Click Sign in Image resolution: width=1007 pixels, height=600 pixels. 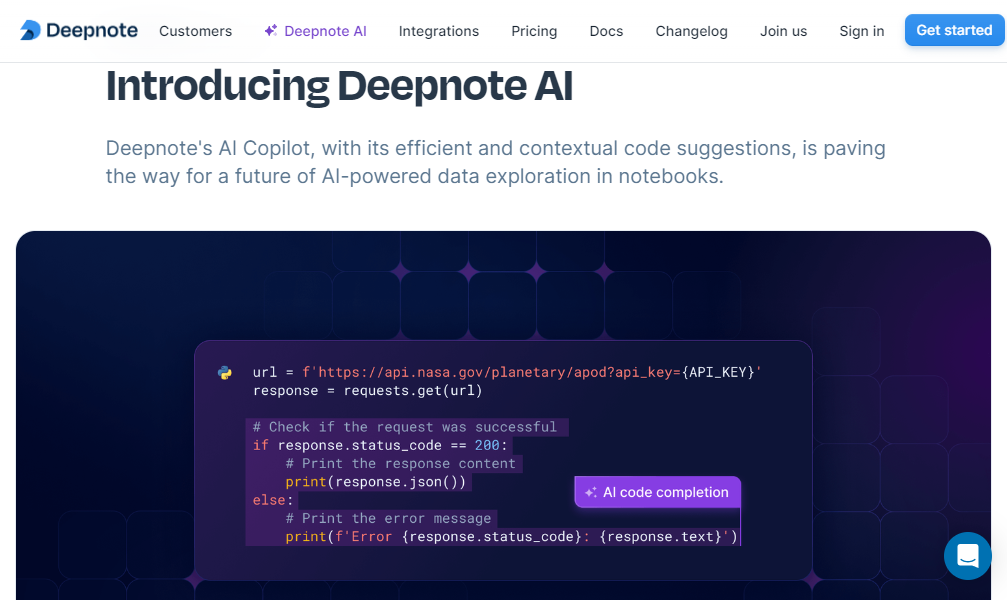(x=861, y=31)
